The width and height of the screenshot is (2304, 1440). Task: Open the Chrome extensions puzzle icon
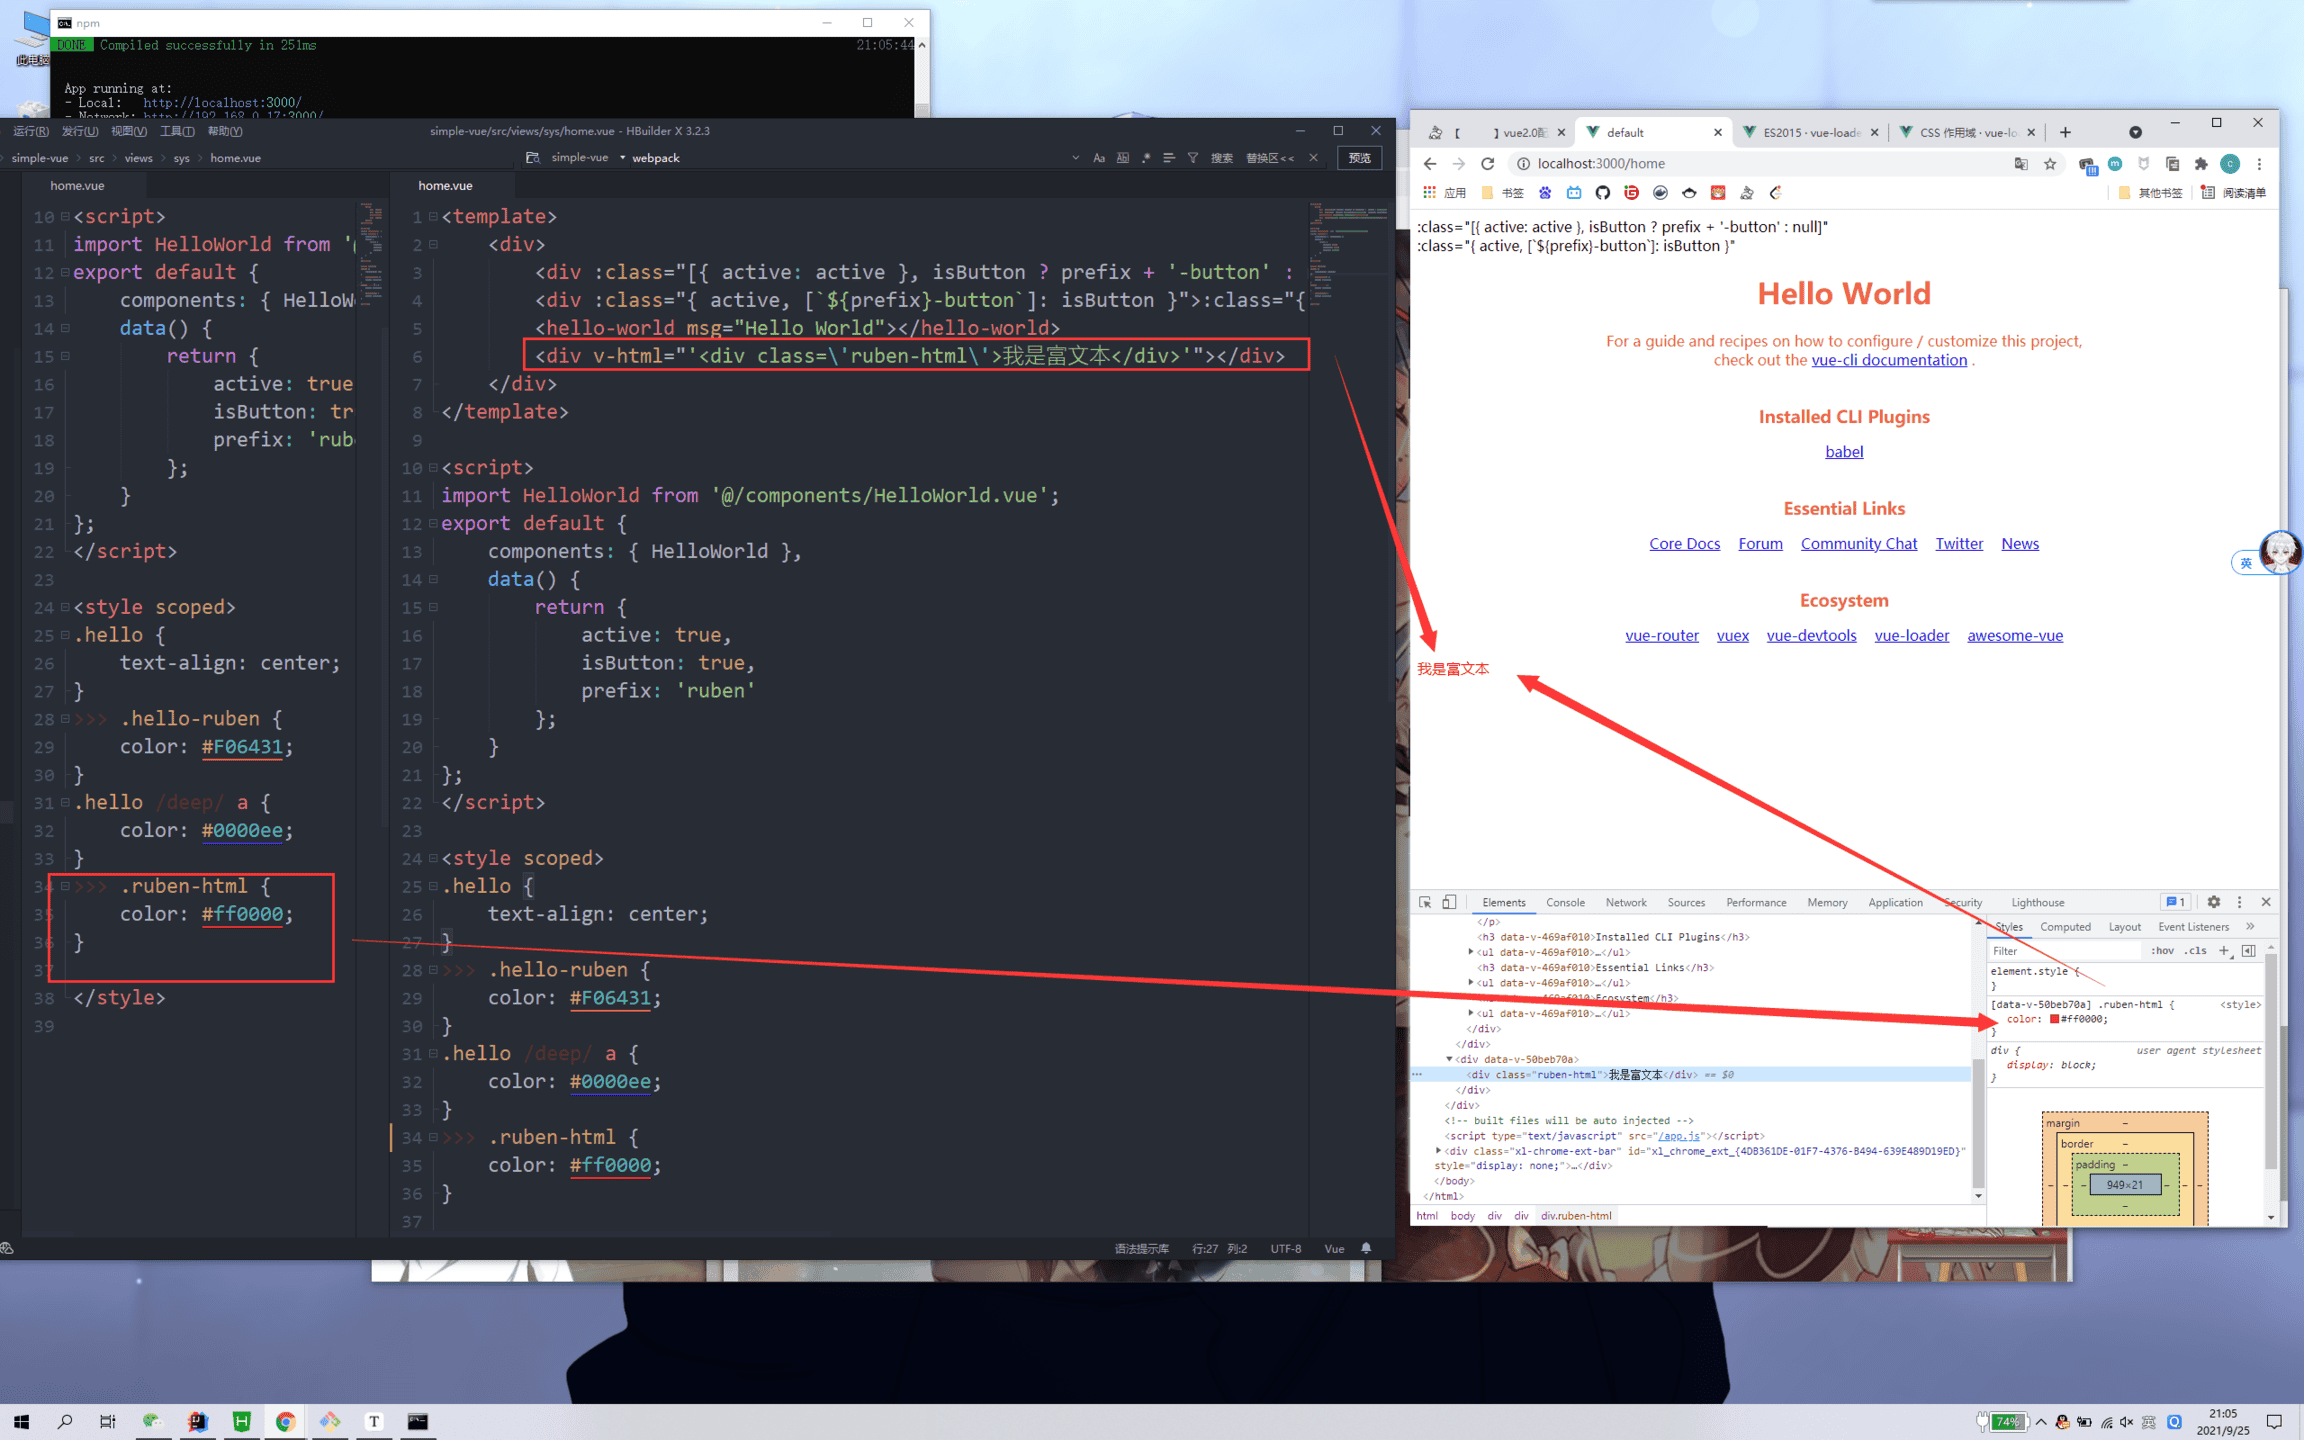[x=2201, y=164]
